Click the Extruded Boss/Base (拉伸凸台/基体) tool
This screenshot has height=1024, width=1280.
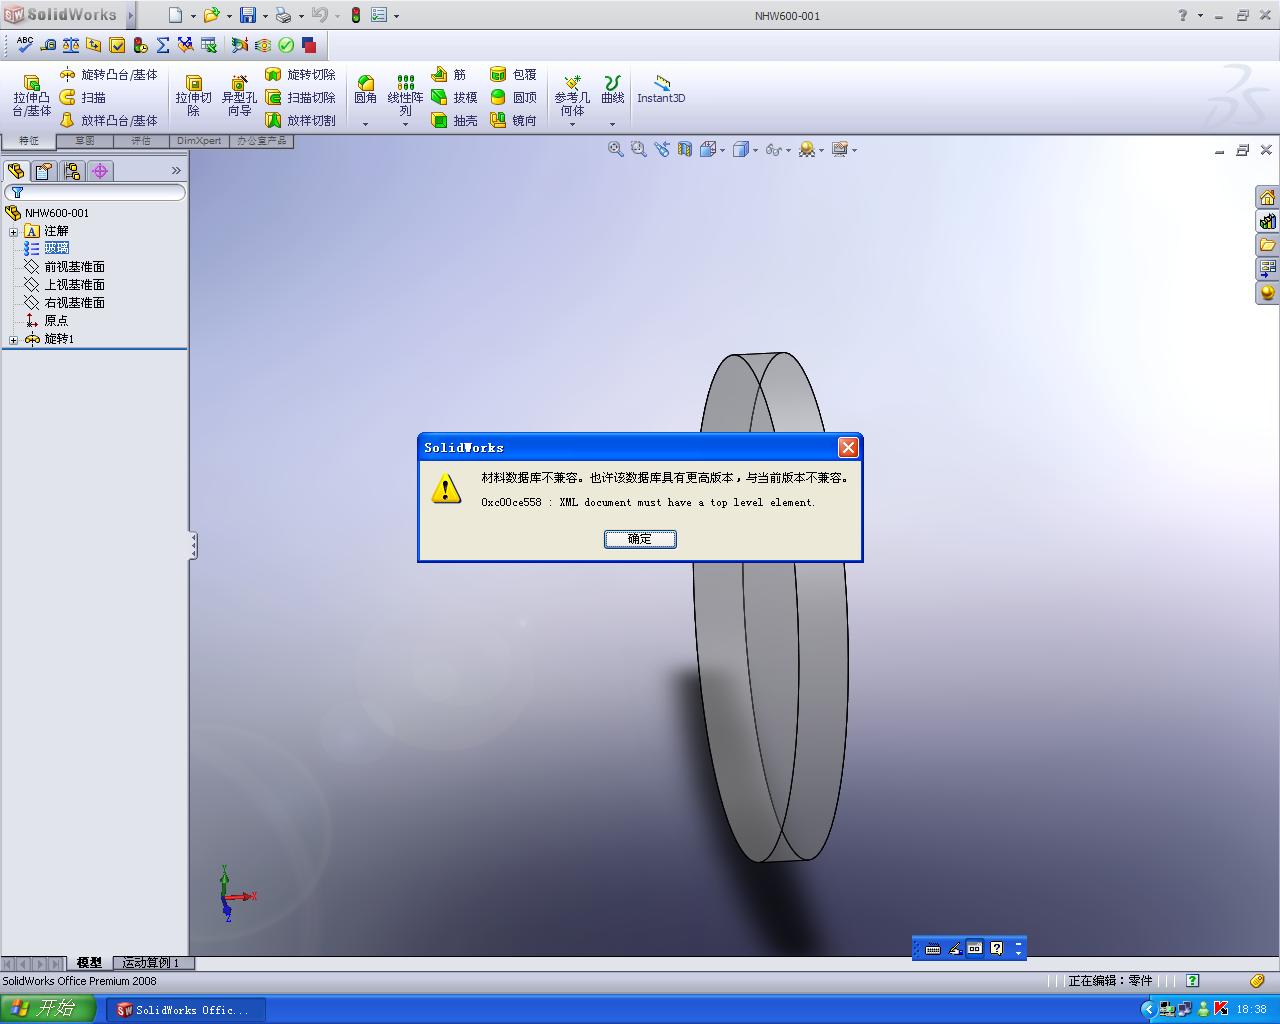tap(31, 96)
